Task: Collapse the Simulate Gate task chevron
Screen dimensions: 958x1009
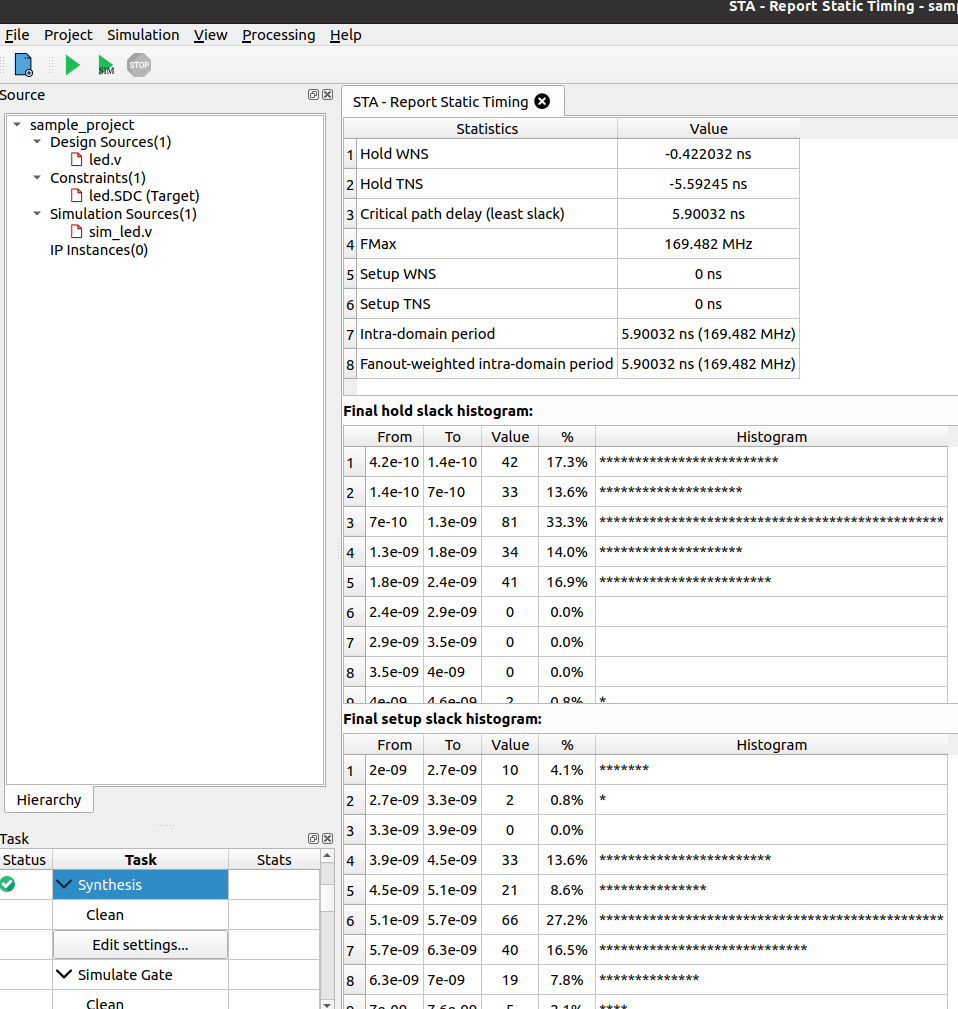Action: click(64, 974)
